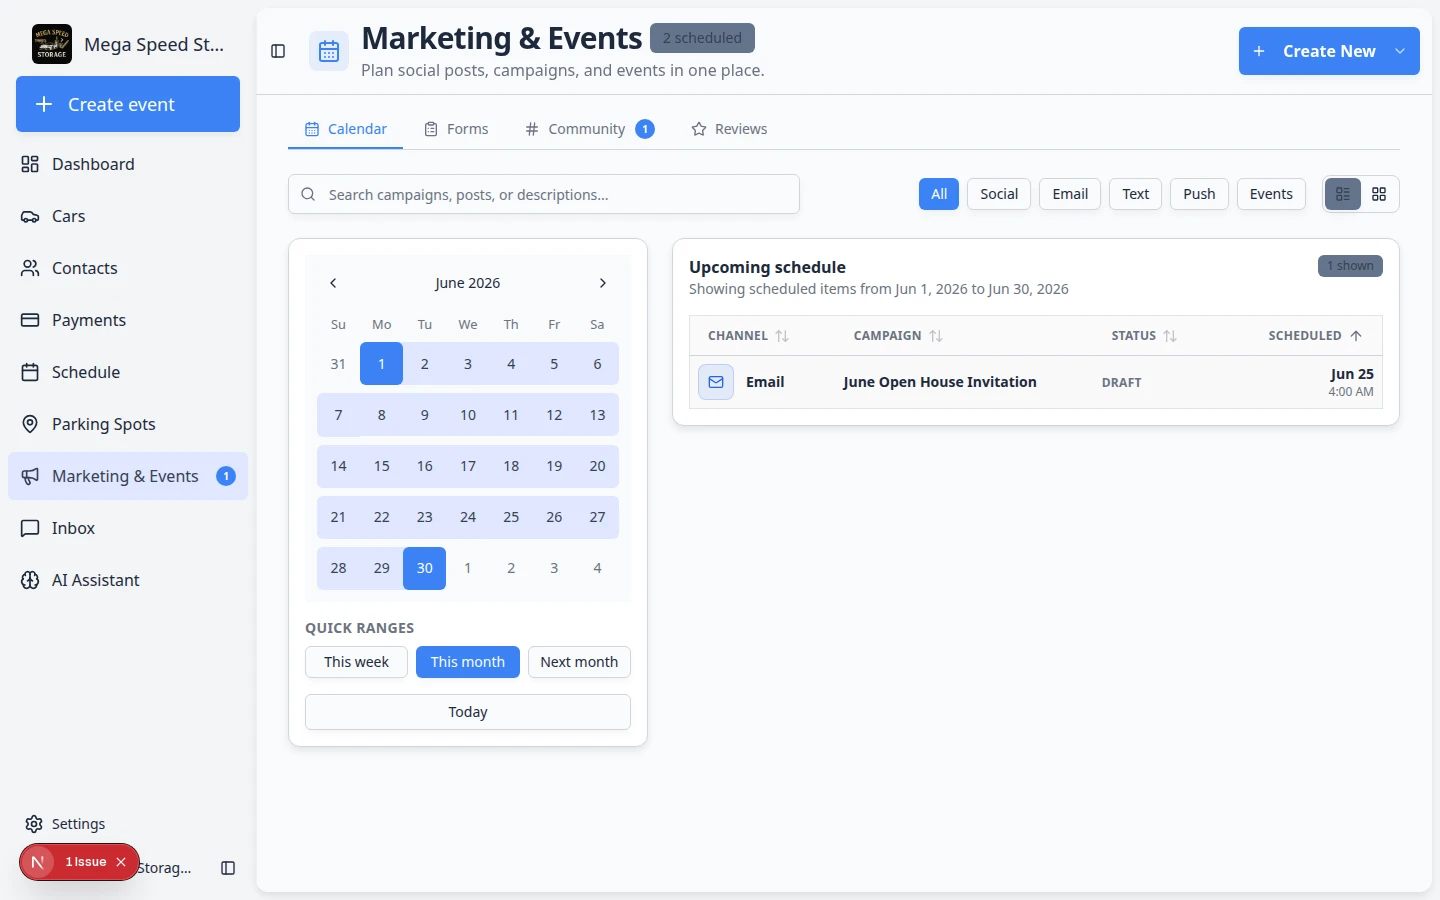Click the DRAFT status cell

click(x=1121, y=383)
